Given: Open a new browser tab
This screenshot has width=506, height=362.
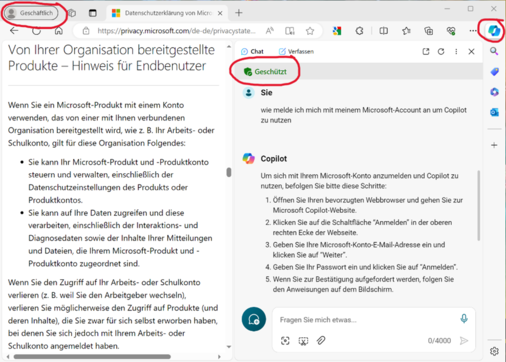Looking at the screenshot, I should click(239, 13).
